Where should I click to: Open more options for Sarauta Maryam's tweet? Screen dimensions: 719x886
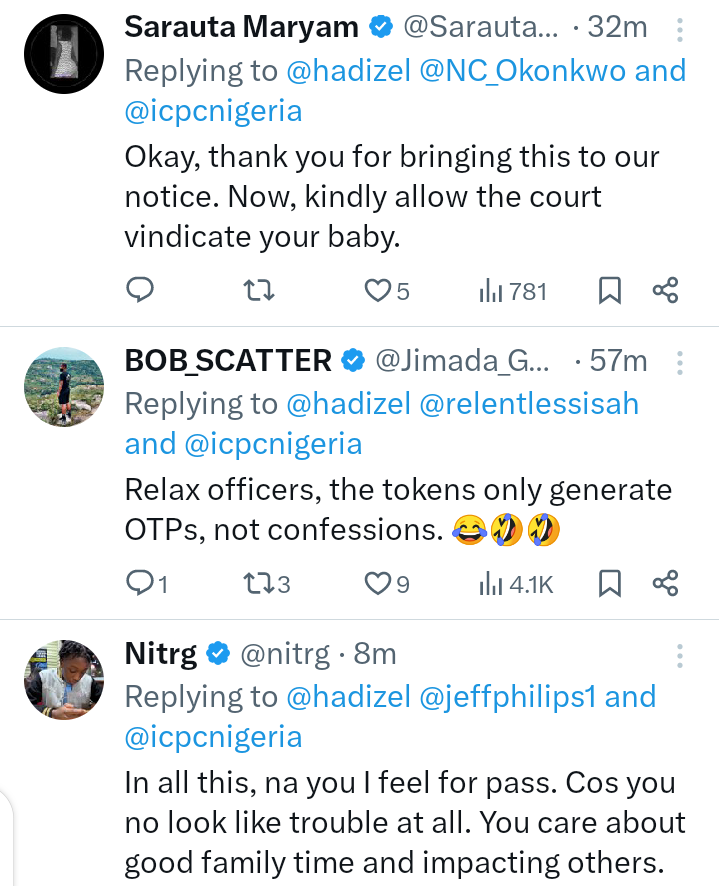[680, 30]
